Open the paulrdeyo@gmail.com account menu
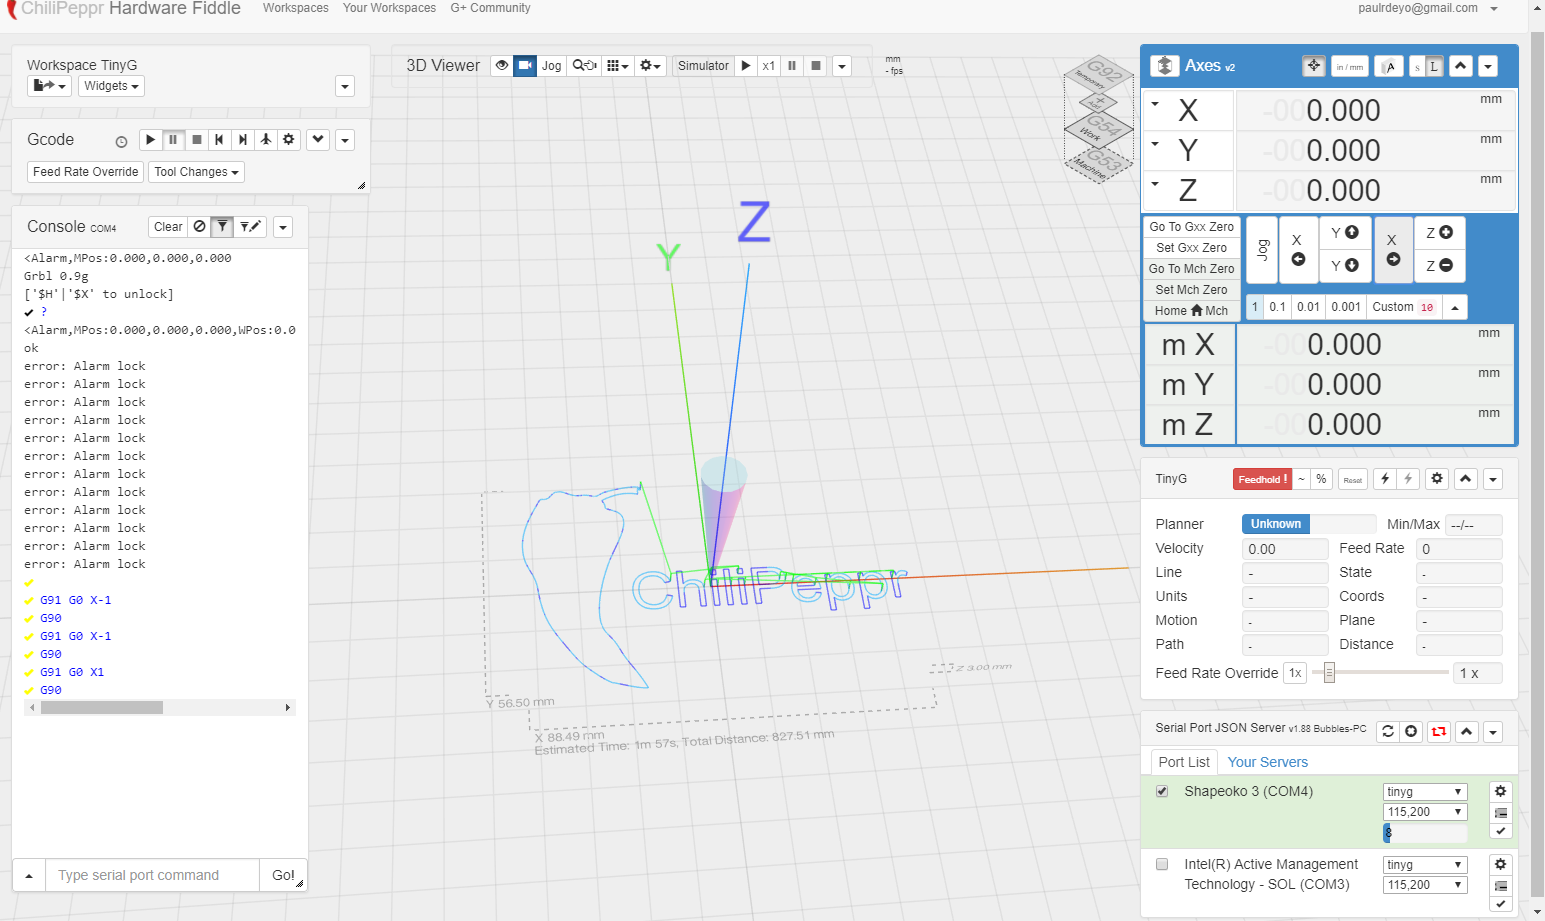Screen dimensions: 1545x921 click(x=1428, y=8)
